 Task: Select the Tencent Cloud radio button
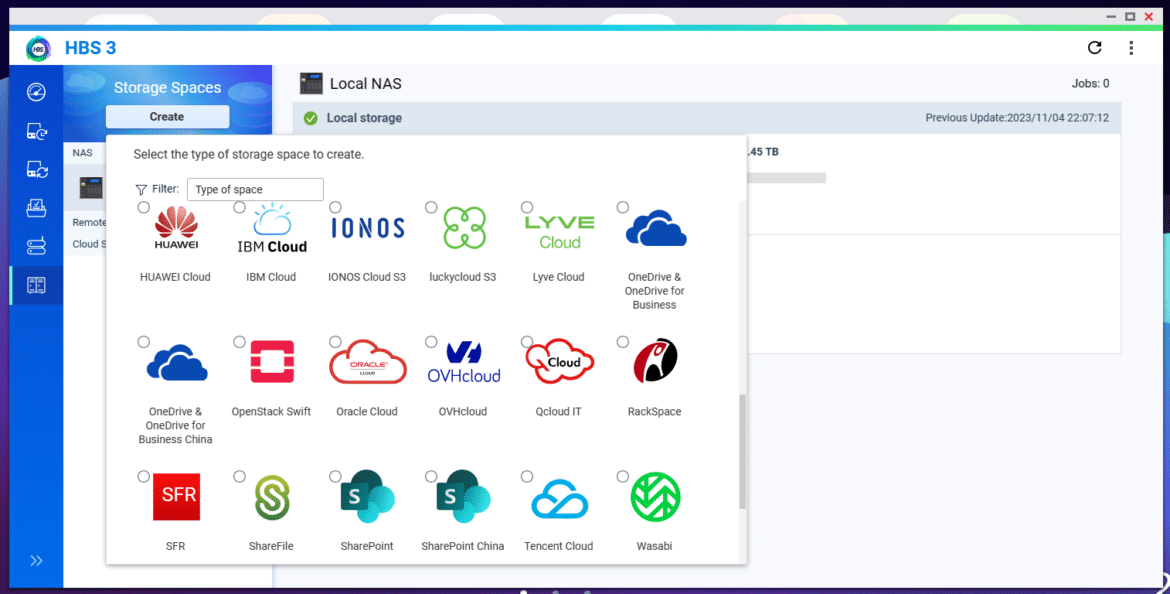coord(527,476)
